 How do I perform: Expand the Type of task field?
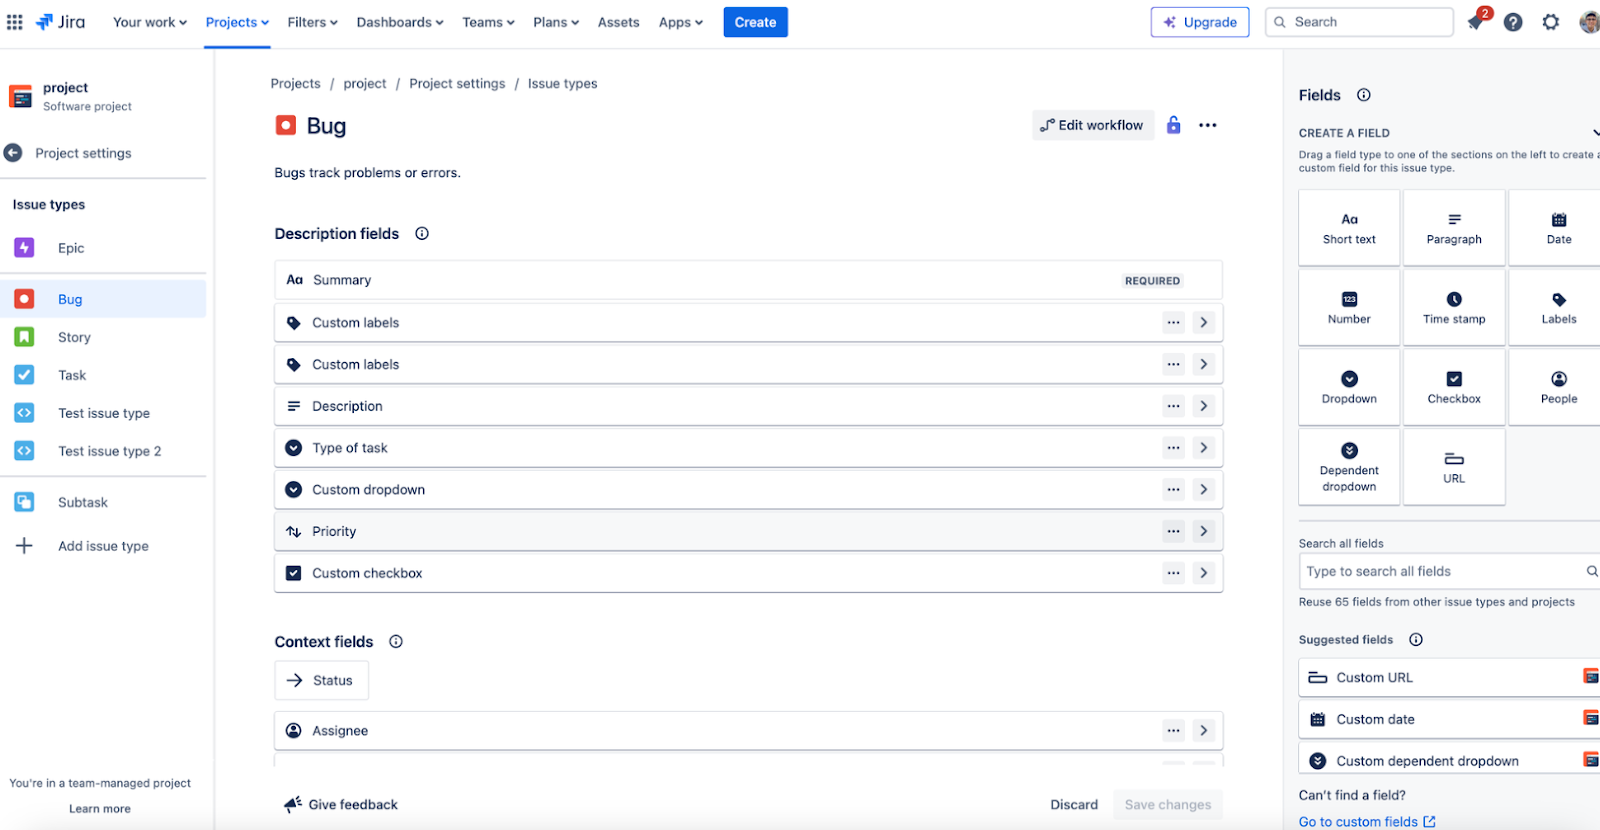tap(1204, 448)
